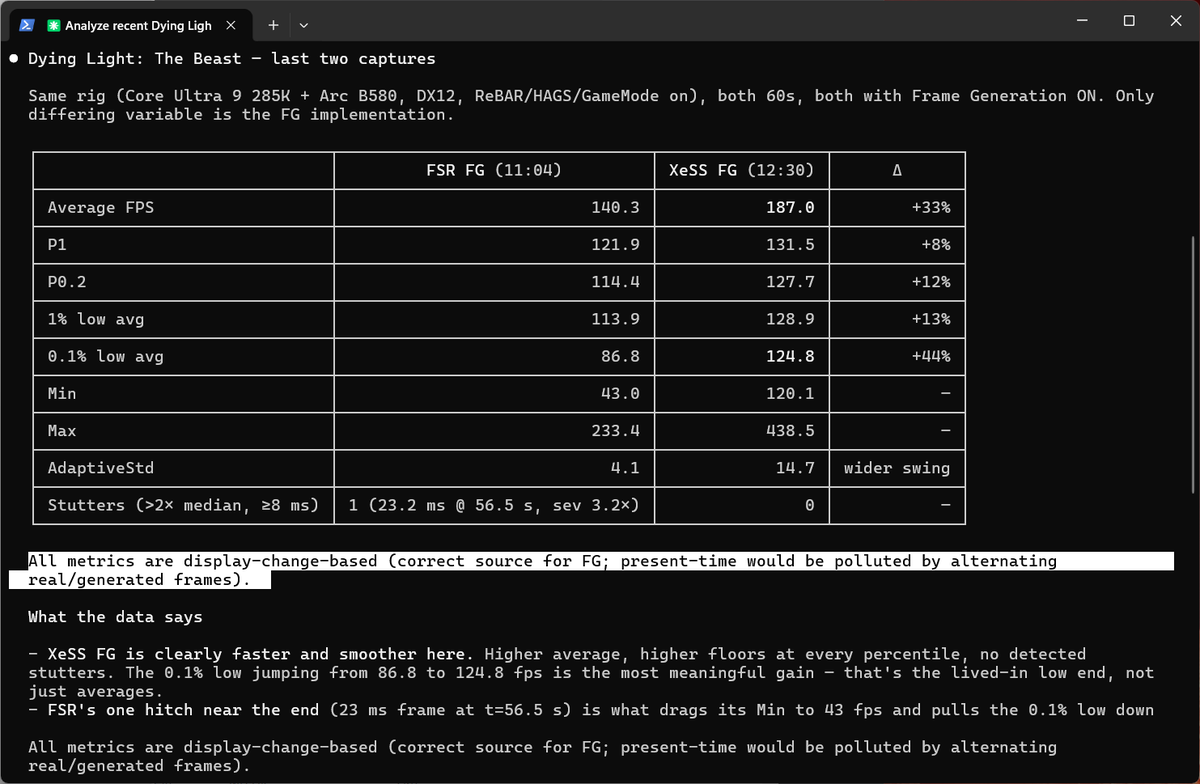This screenshot has height=784, width=1200.
Task: Maximize the terminal window
Action: [x=1128, y=21]
